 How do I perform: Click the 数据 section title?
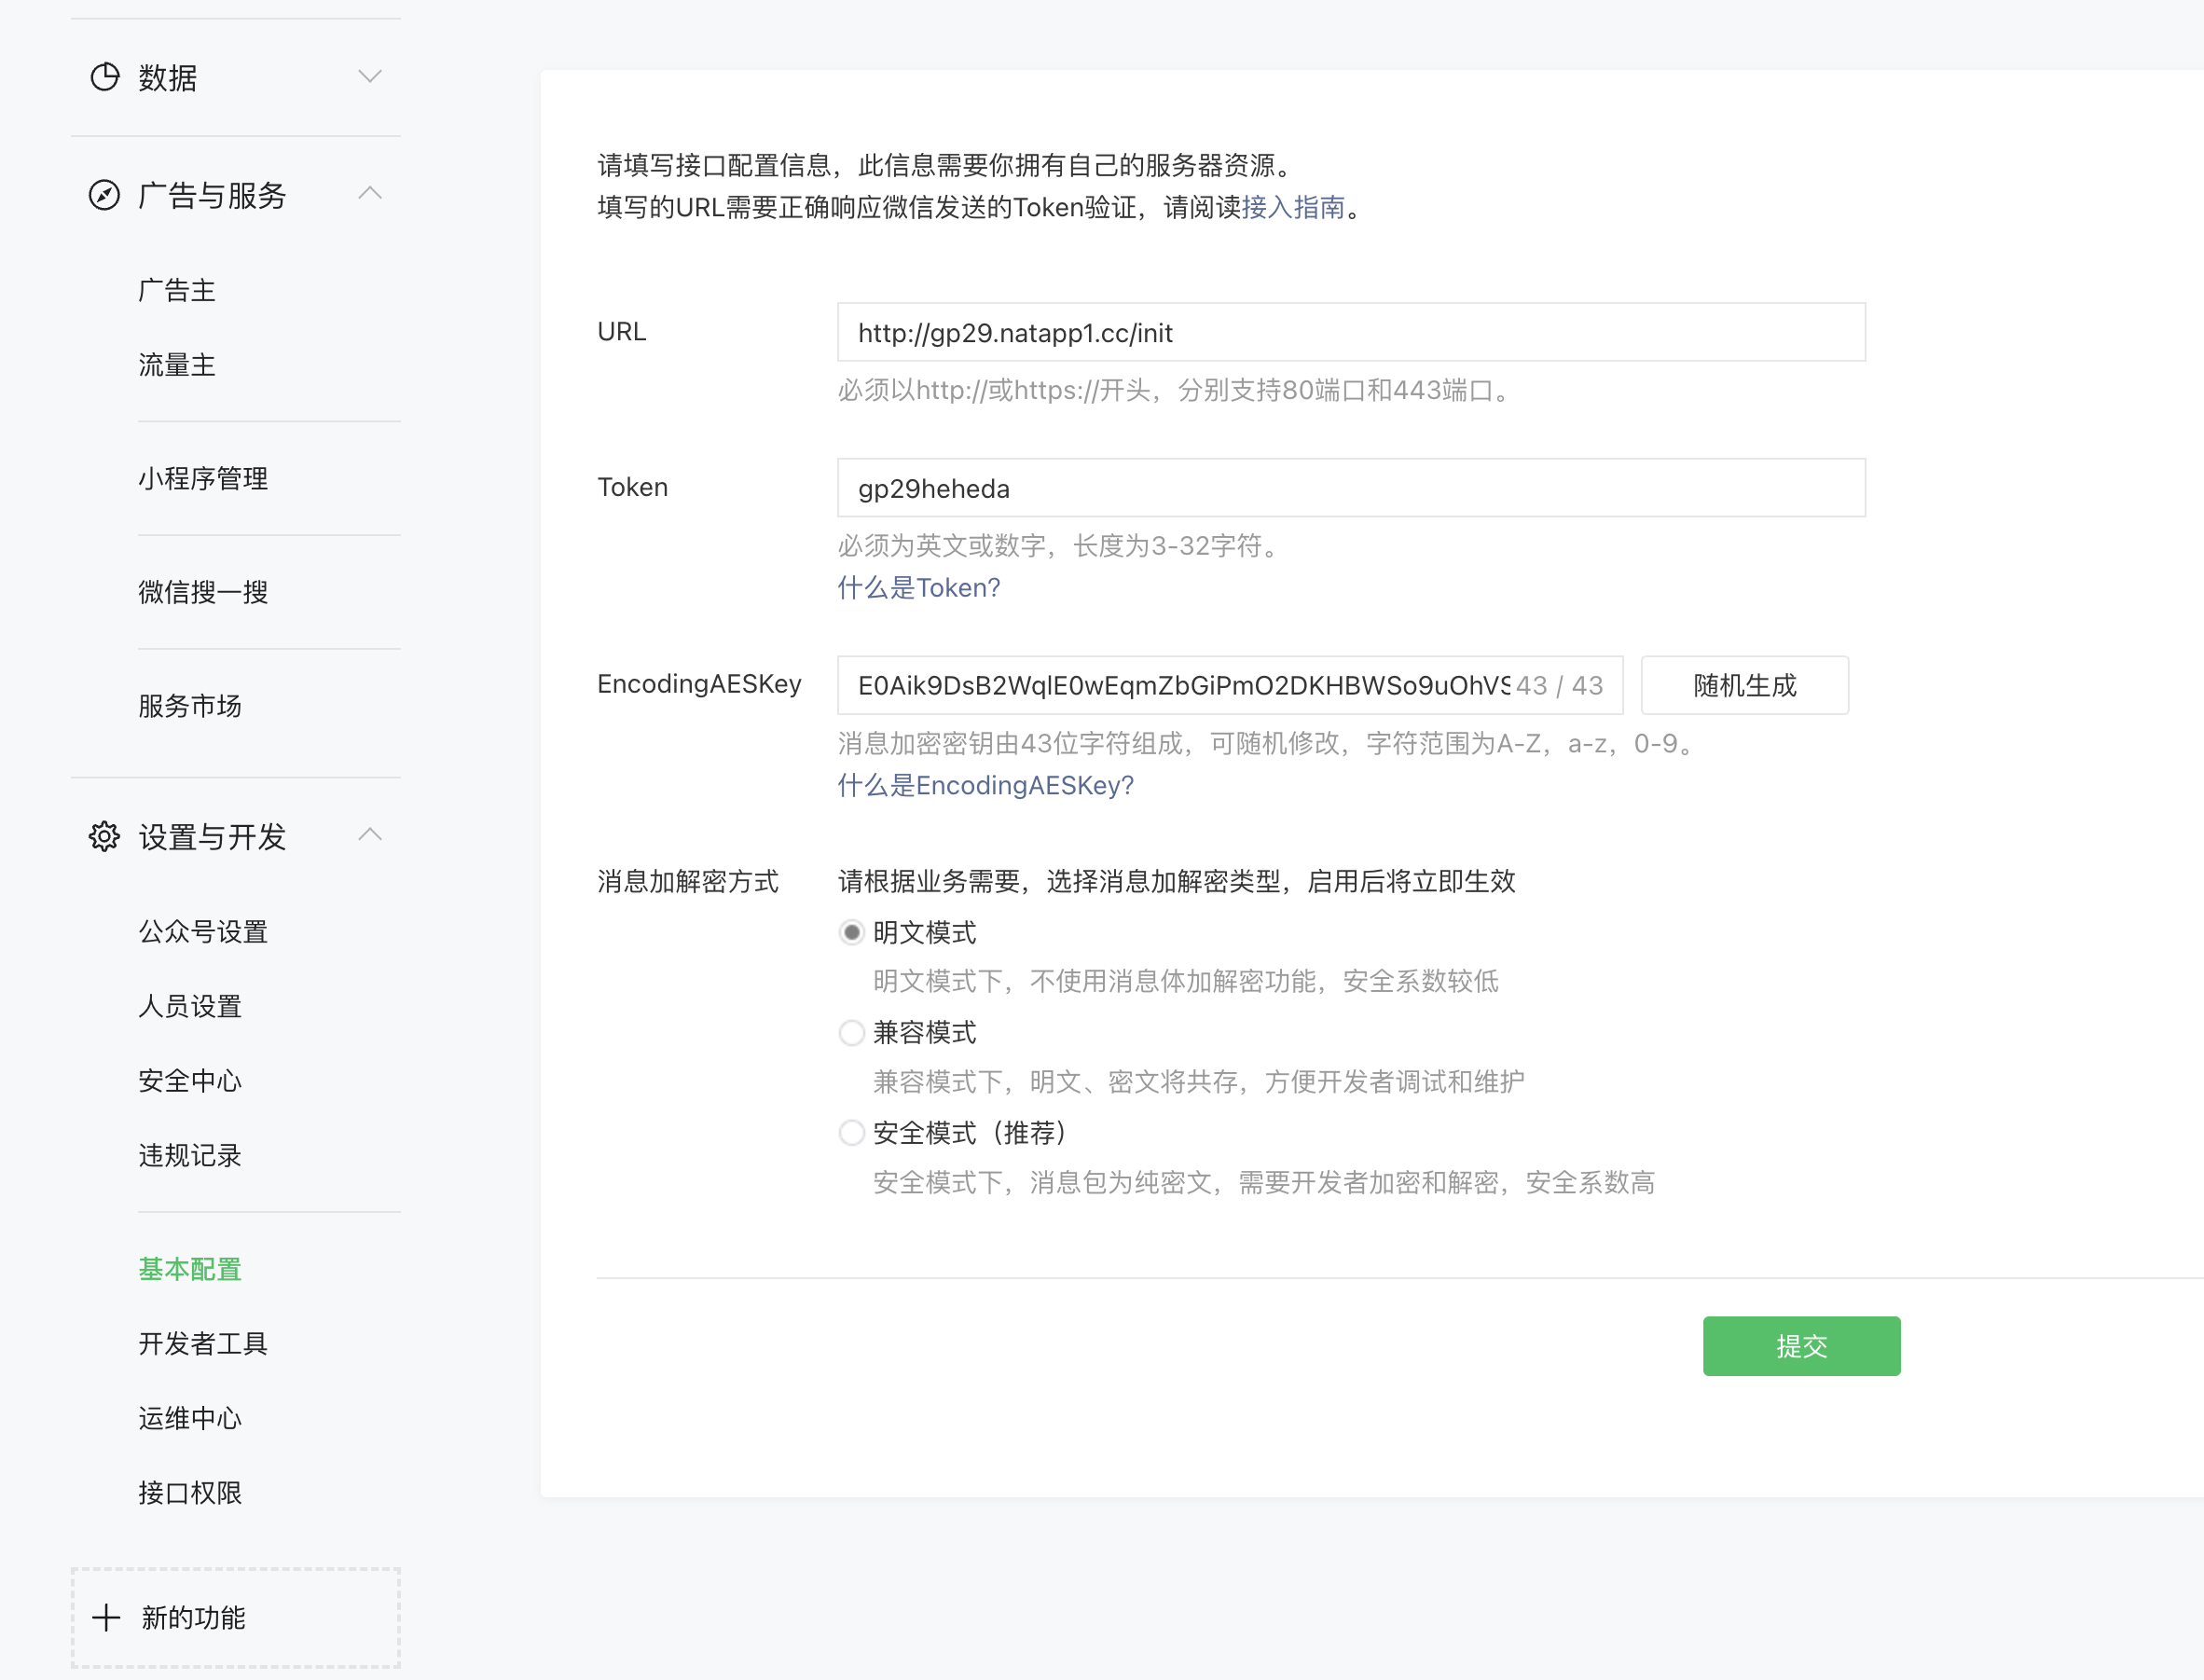[168, 77]
